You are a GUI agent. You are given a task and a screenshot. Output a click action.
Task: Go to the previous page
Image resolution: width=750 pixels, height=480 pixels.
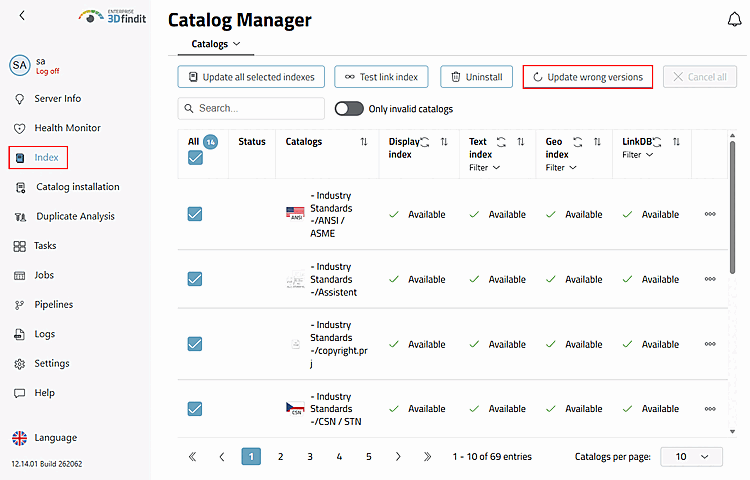(221, 457)
